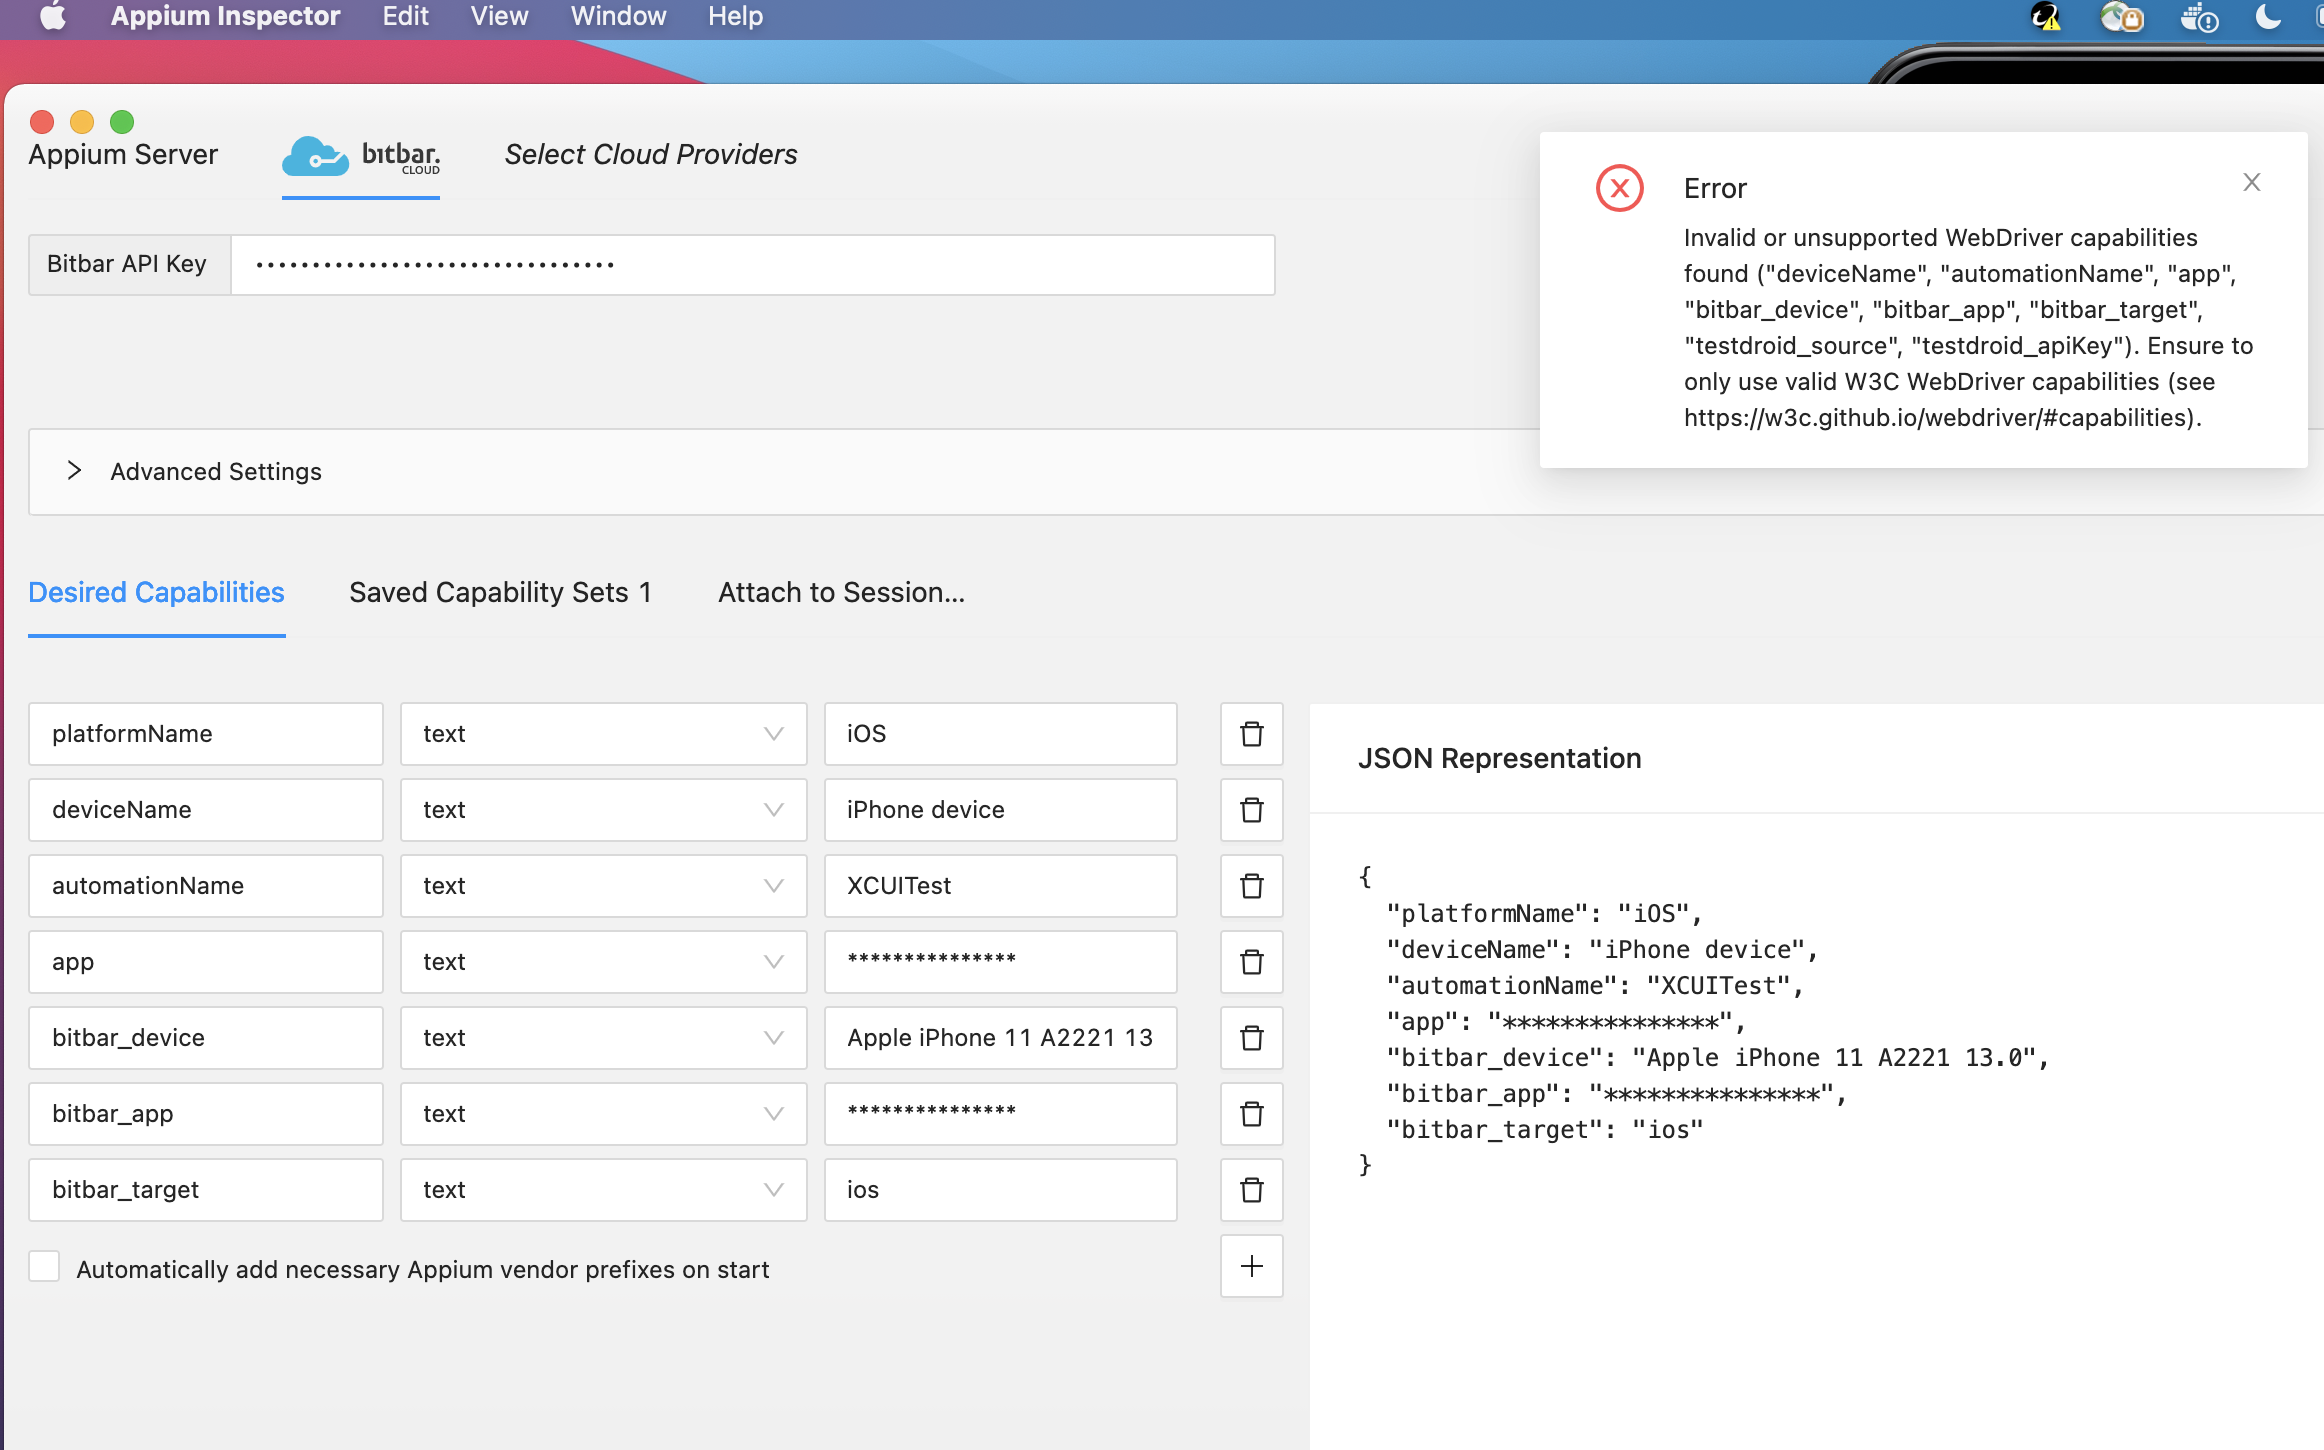Delete the automationName capability row
2324x1450 pixels.
[1251, 886]
